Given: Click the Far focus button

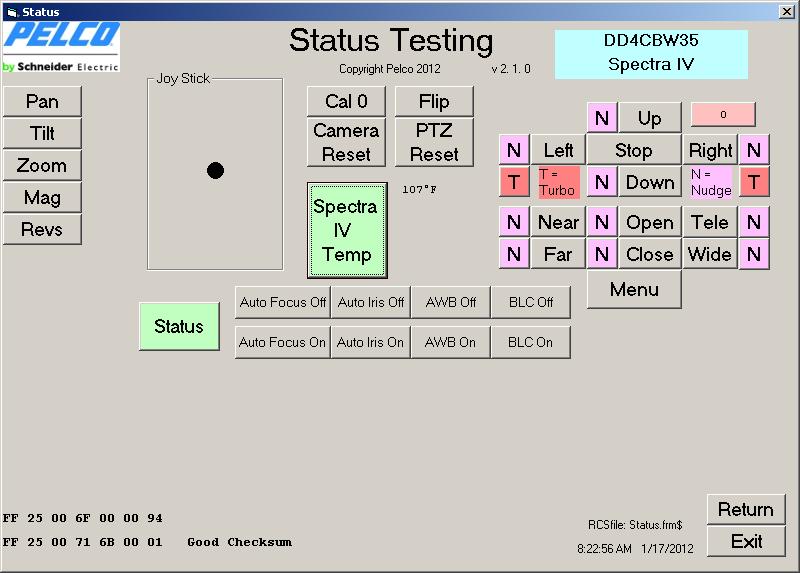Looking at the screenshot, I should point(558,254).
